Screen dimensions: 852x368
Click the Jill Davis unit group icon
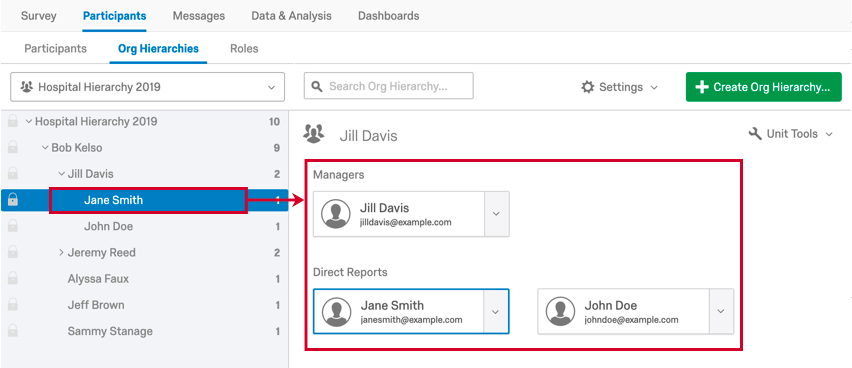(314, 134)
